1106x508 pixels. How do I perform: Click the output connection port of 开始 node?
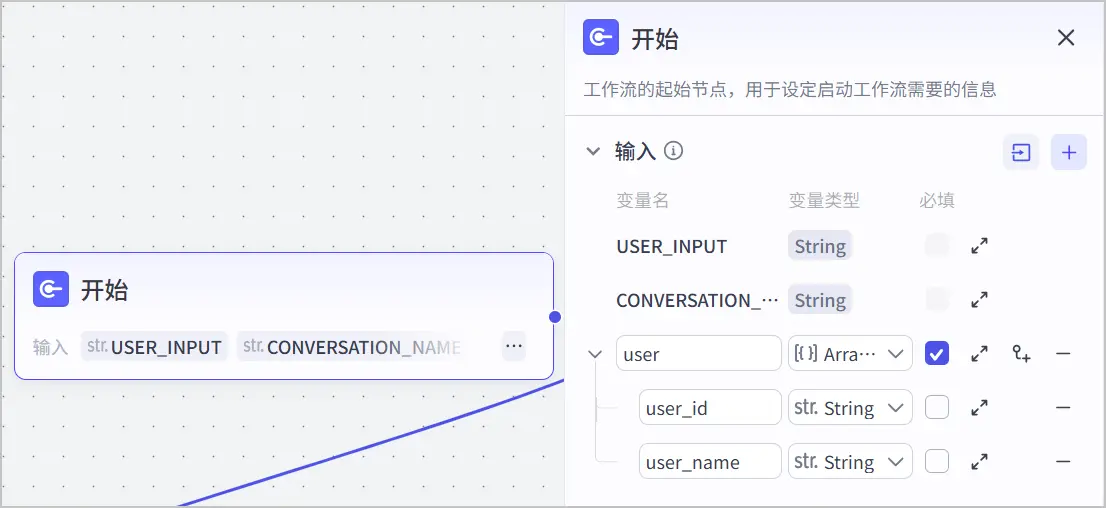pos(555,317)
